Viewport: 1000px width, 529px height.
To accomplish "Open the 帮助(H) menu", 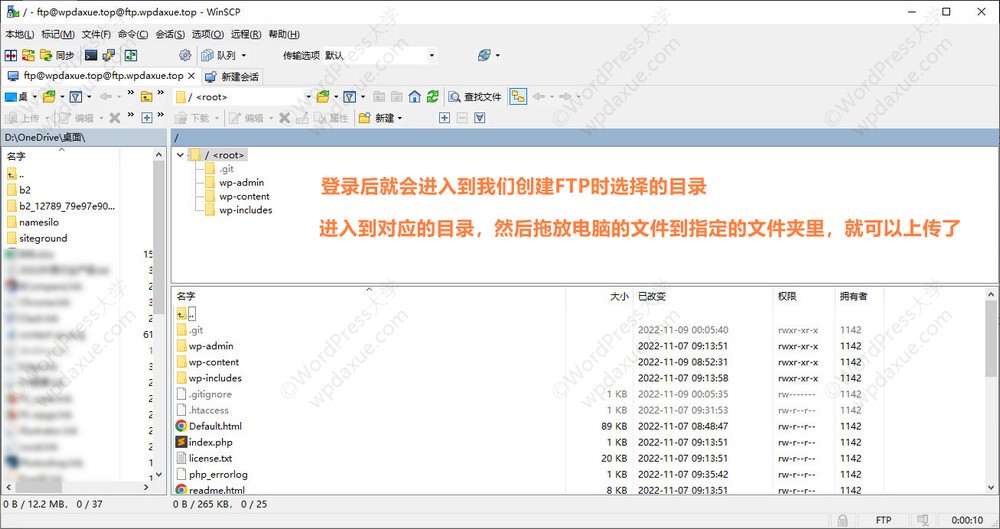I will tap(284, 34).
